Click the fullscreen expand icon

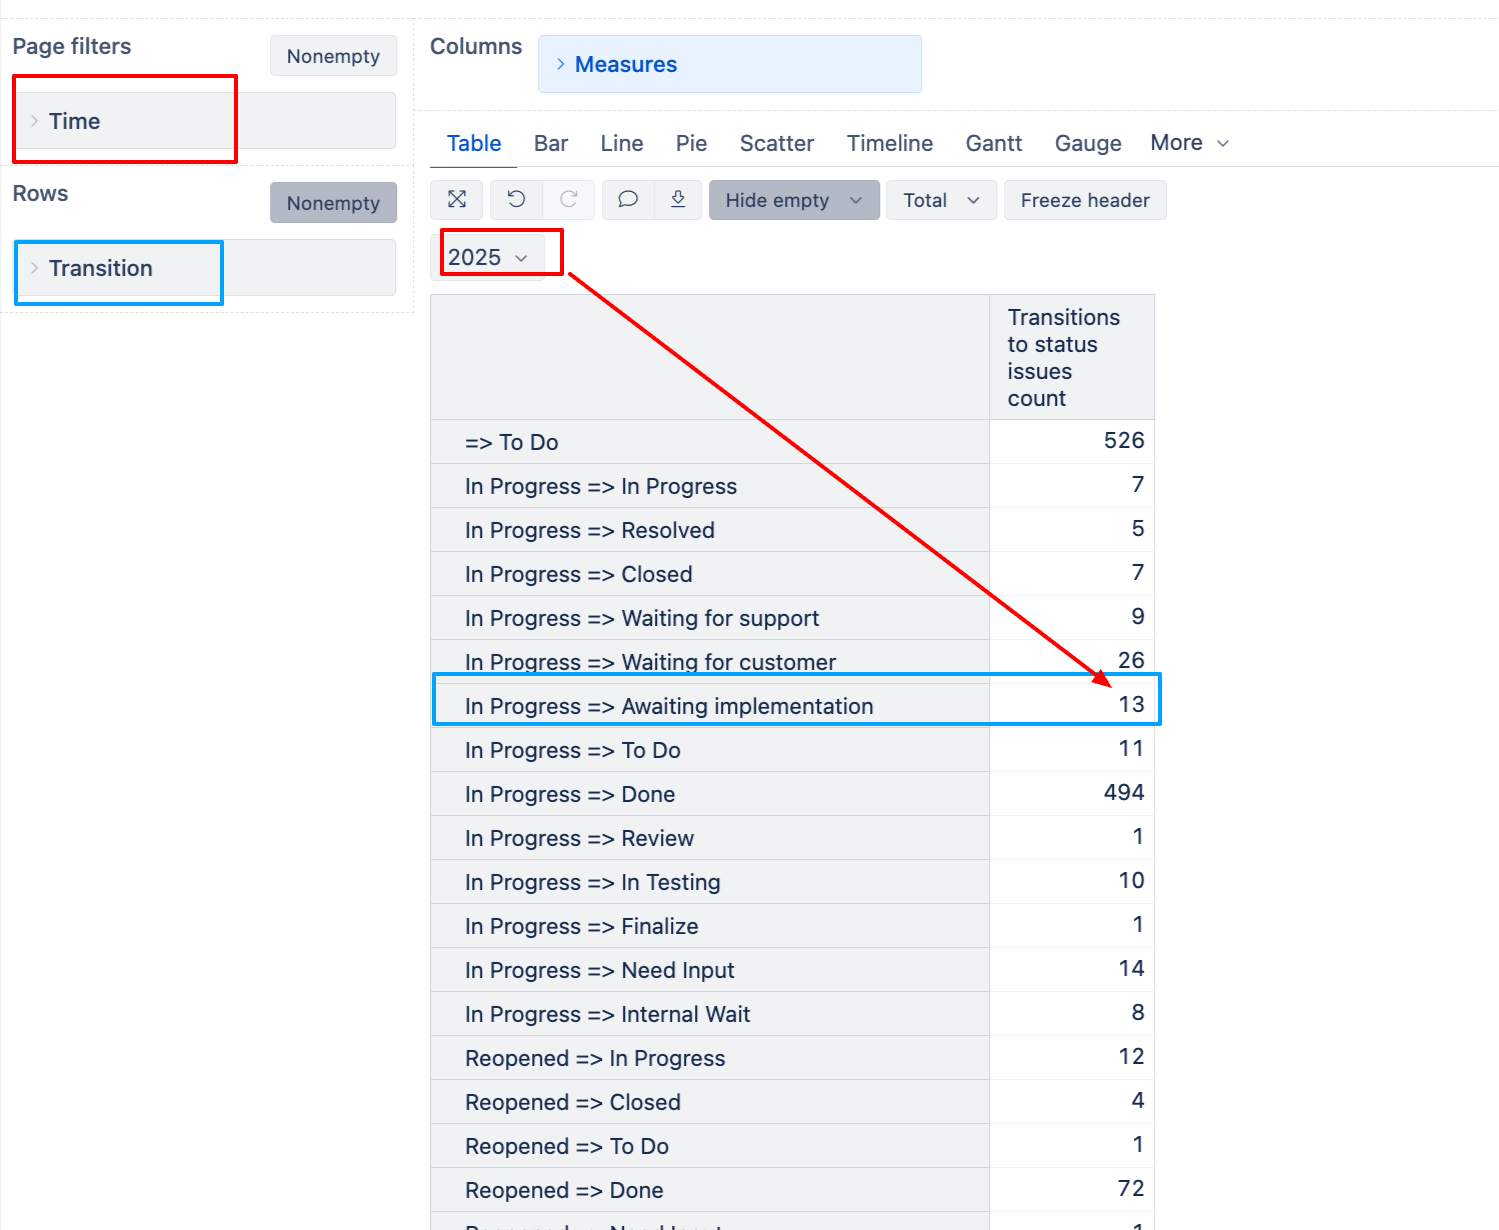pyautogui.click(x=457, y=200)
